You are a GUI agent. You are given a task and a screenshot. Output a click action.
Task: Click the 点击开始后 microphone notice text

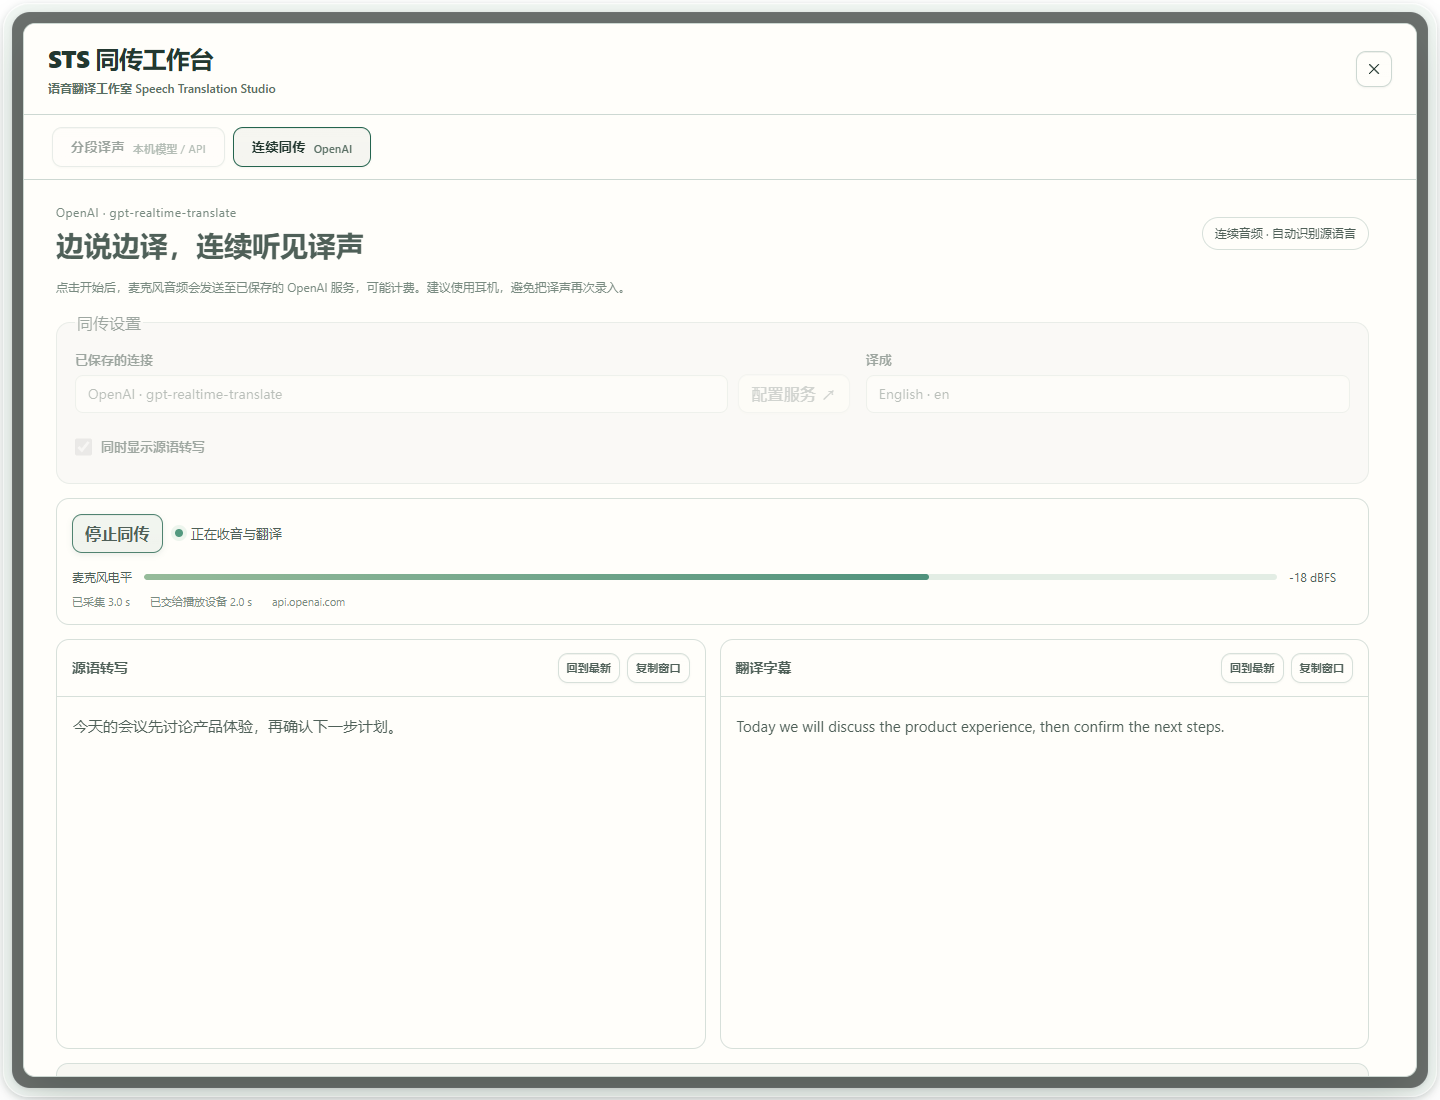pos(342,288)
